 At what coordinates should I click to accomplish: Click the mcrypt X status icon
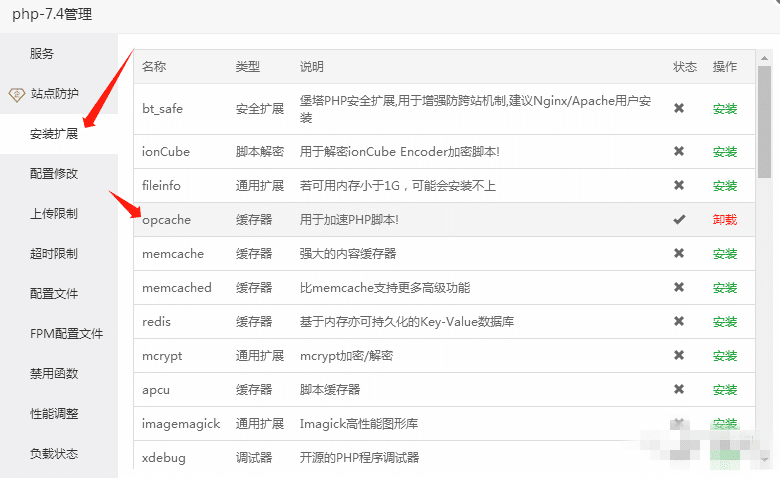(679, 355)
